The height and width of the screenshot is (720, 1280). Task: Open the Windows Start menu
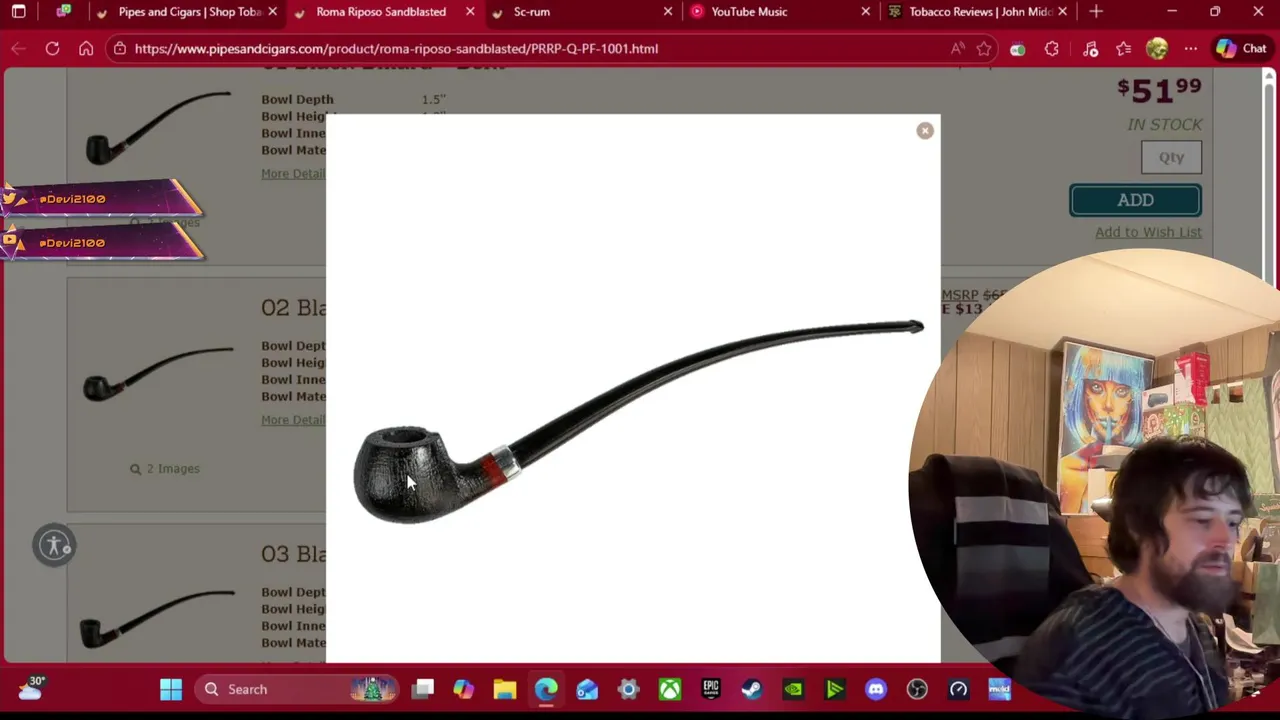pos(171,689)
